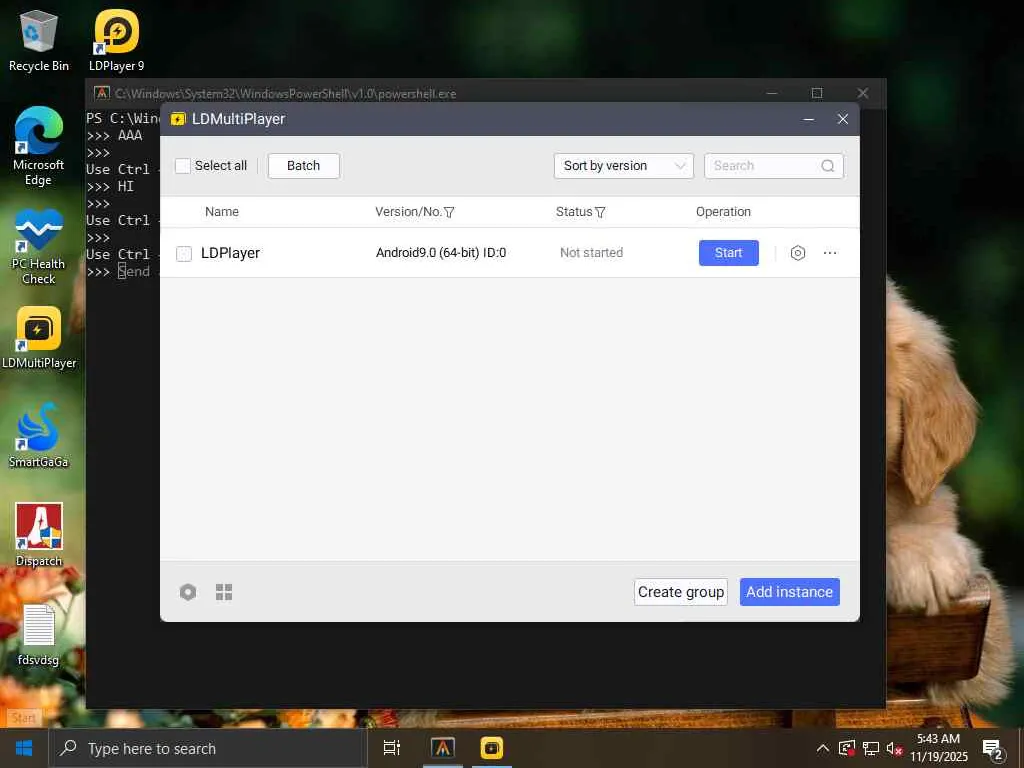Switch to PowerShell app in taskbar

443,748
